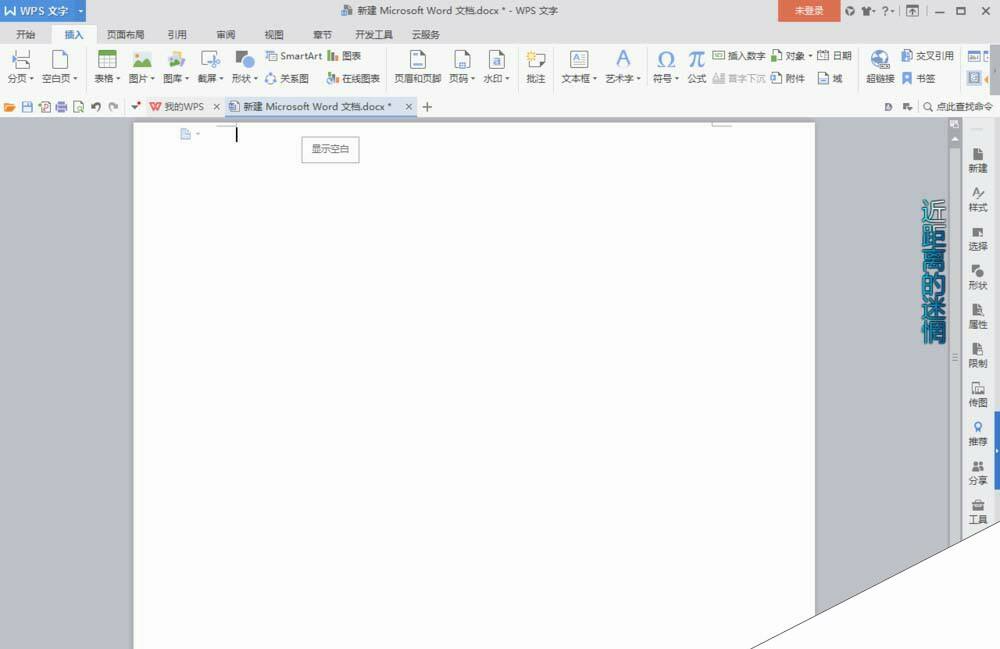Switch to the 云服务 ribbon tab
Screen dimensions: 1000x649
pyautogui.click(x=425, y=34)
